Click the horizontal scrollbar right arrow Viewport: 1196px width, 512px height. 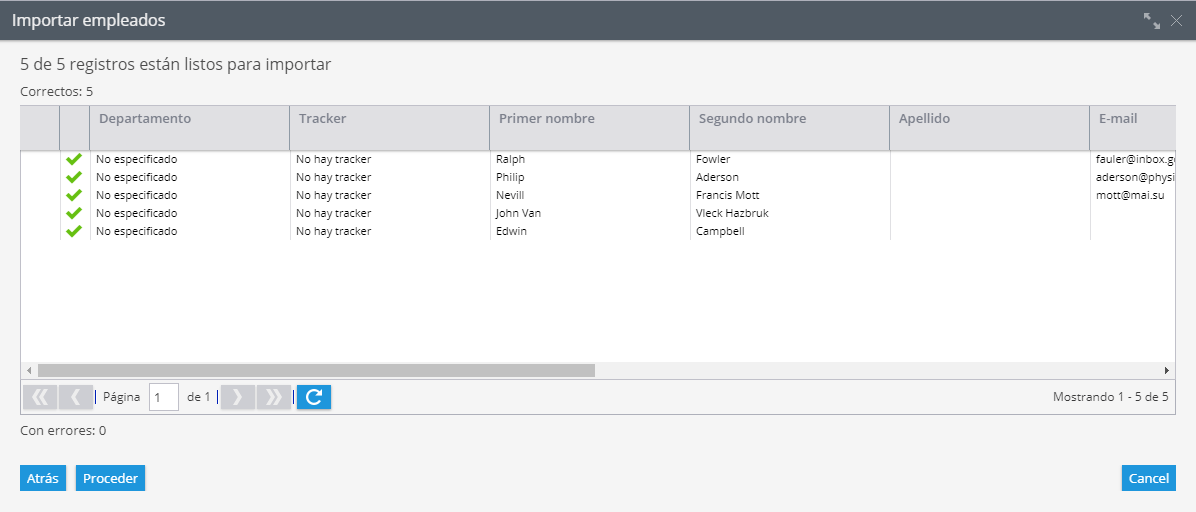1167,370
